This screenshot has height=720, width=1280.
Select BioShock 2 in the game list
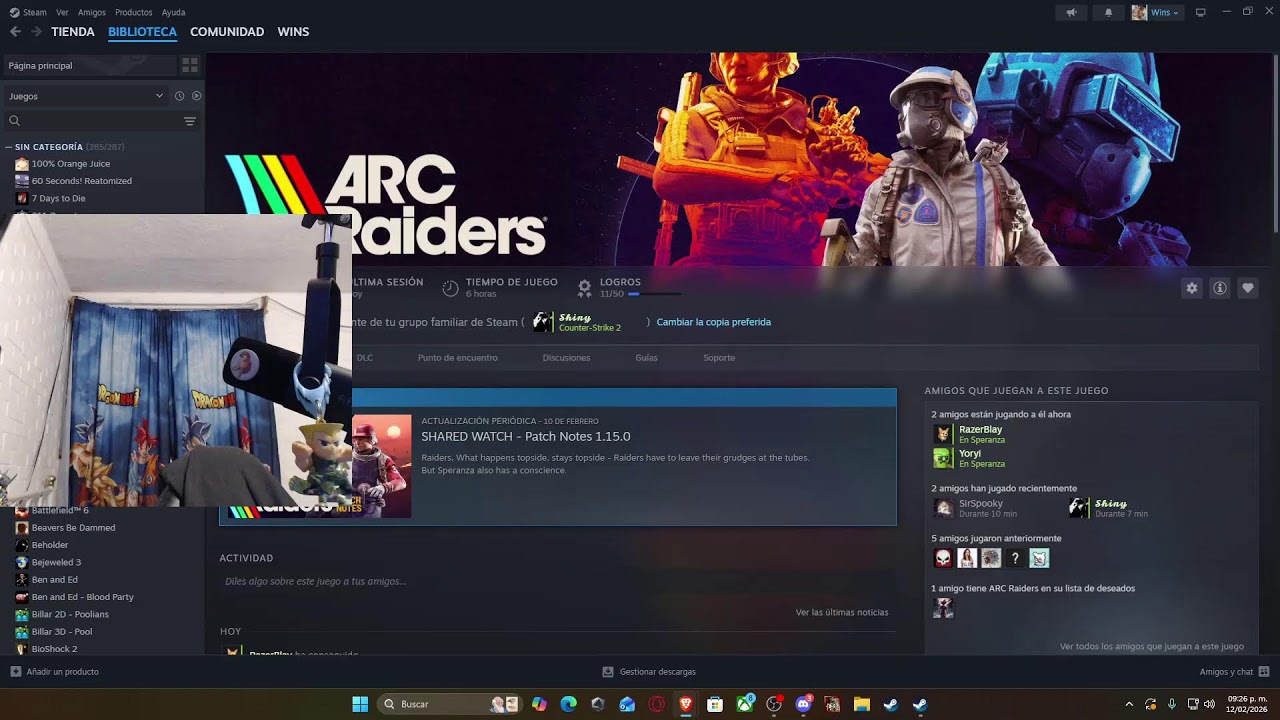click(x=54, y=649)
